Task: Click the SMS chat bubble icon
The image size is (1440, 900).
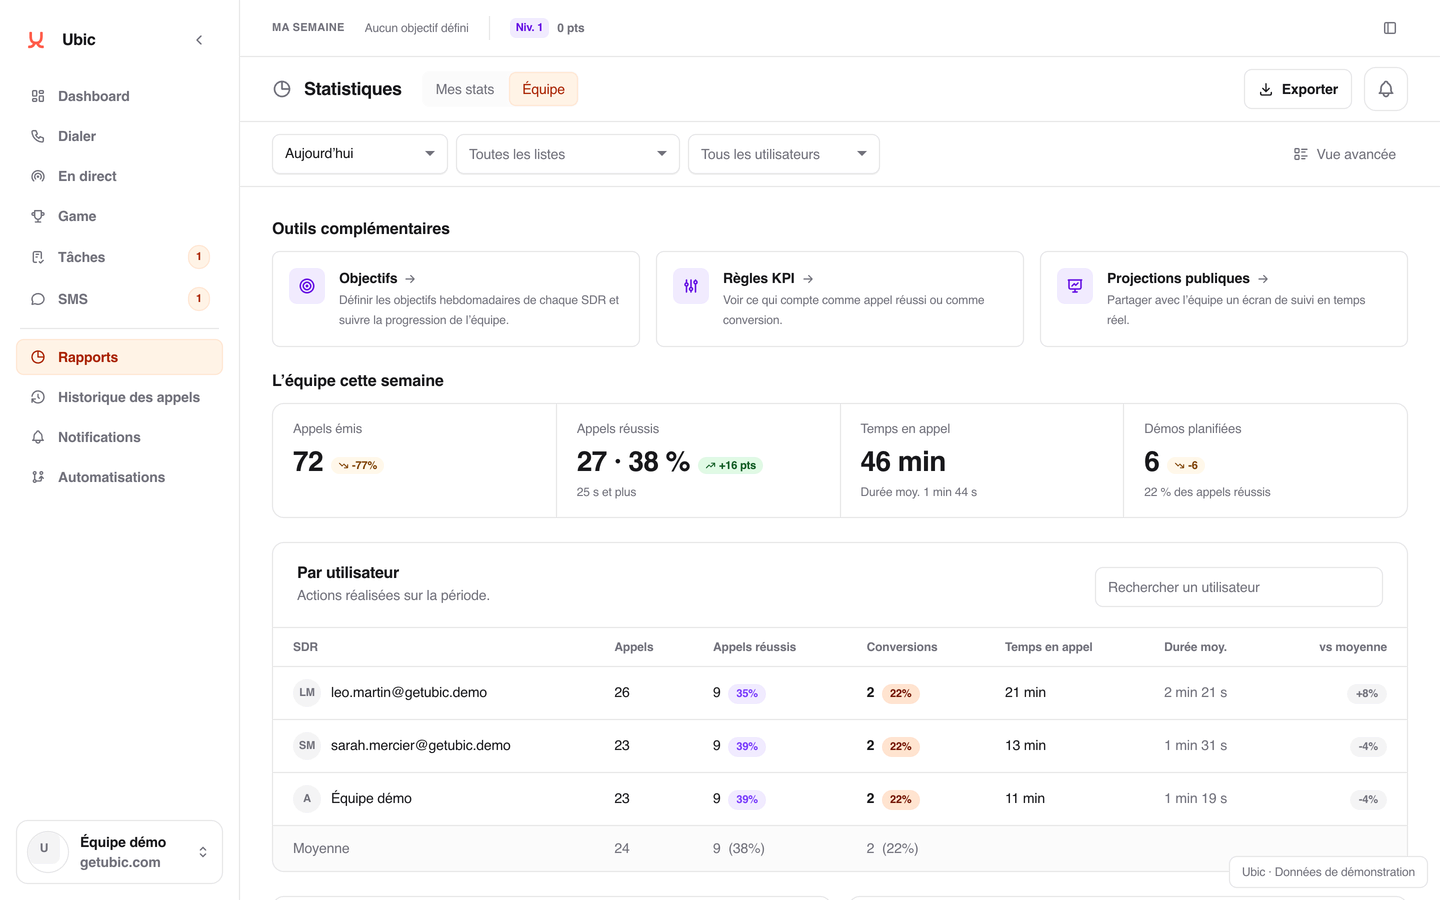Action: (x=38, y=299)
